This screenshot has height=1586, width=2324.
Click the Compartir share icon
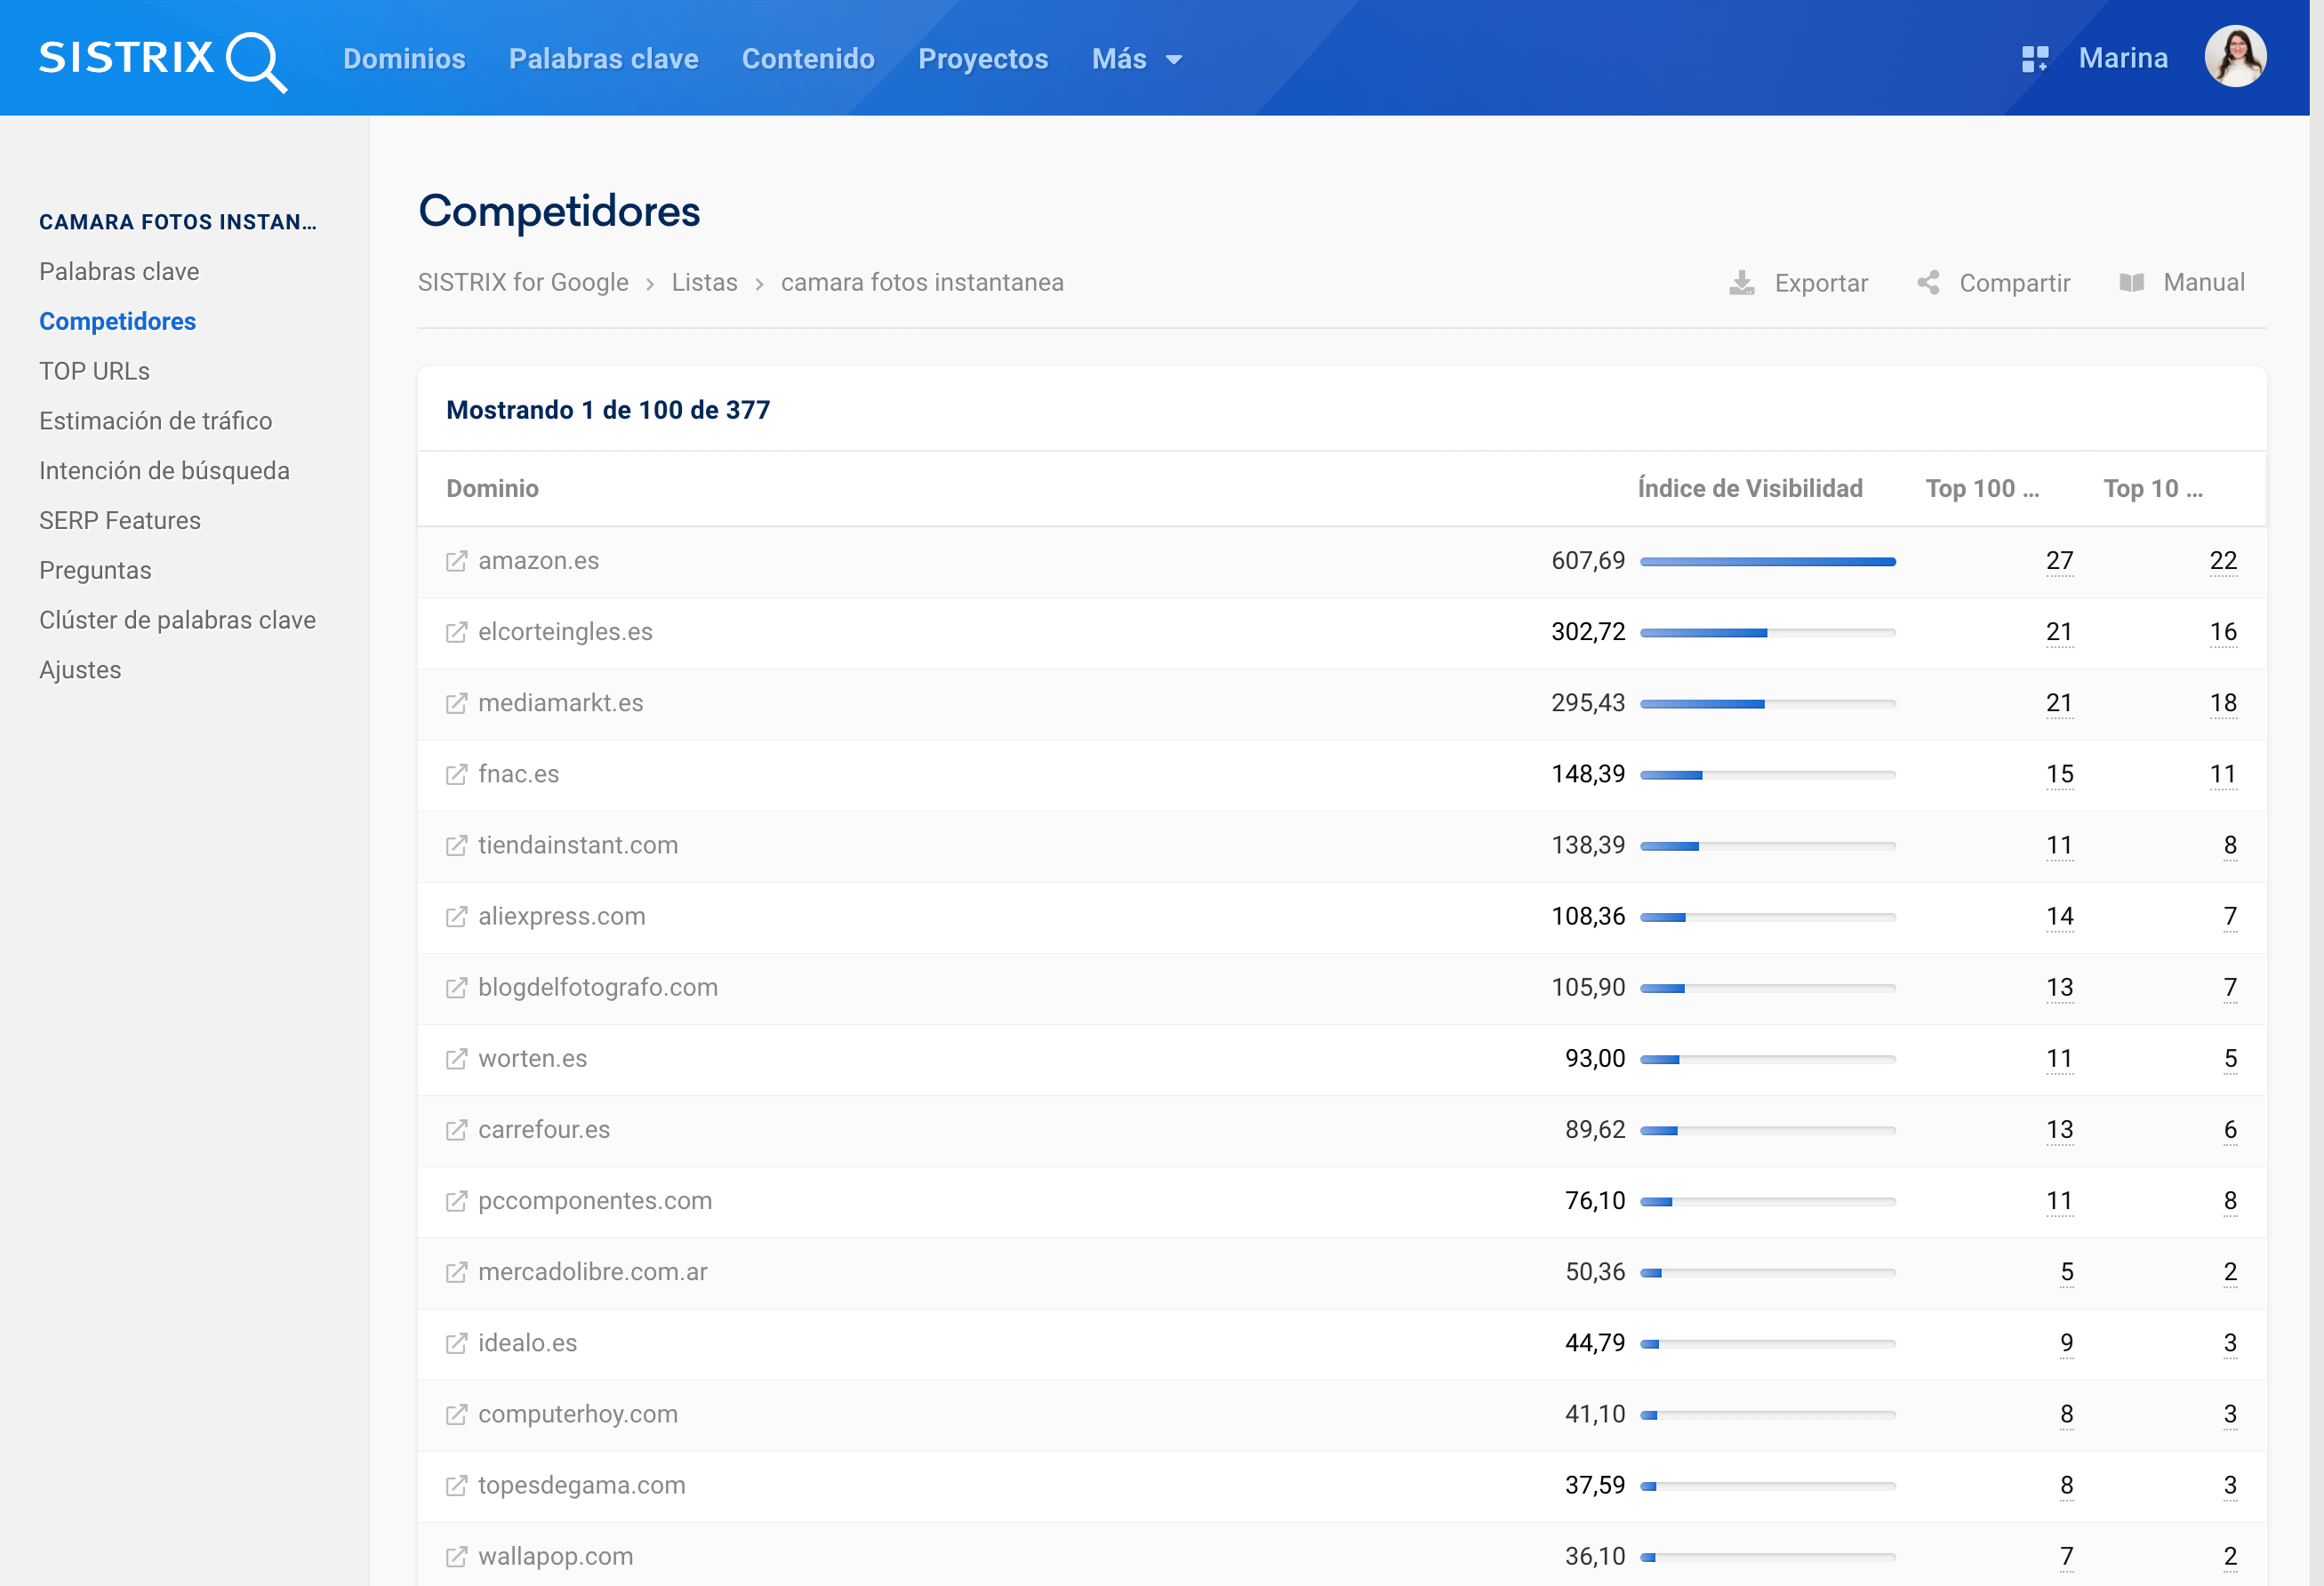click(x=1928, y=283)
